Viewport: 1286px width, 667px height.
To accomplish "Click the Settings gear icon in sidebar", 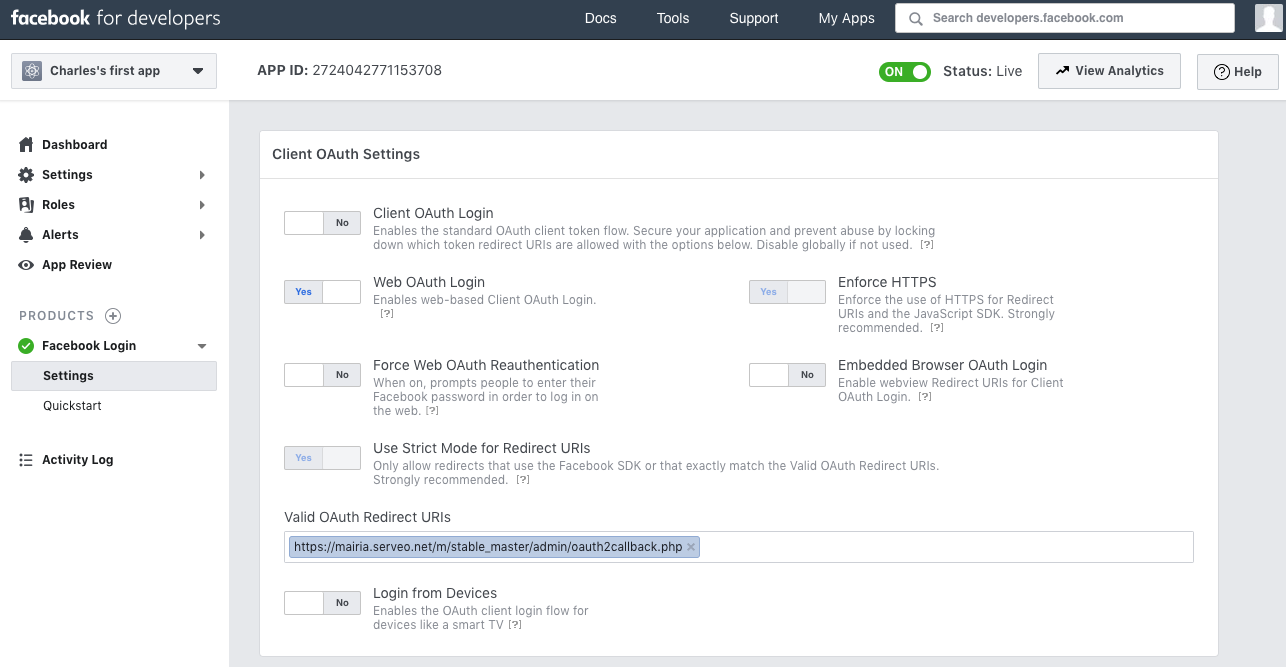I will [26, 175].
